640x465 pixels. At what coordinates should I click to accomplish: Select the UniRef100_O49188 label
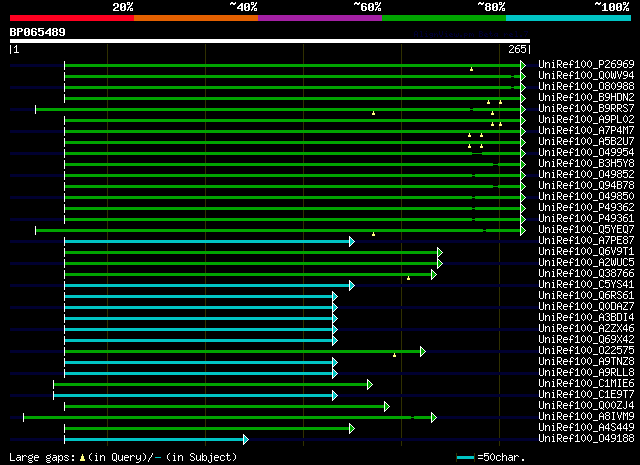pyautogui.click(x=586, y=439)
